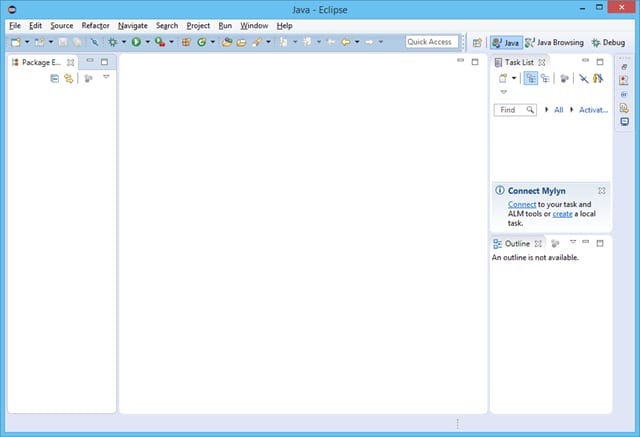Click the New Task icon in Task List
This screenshot has width=640, height=437.
[503, 78]
